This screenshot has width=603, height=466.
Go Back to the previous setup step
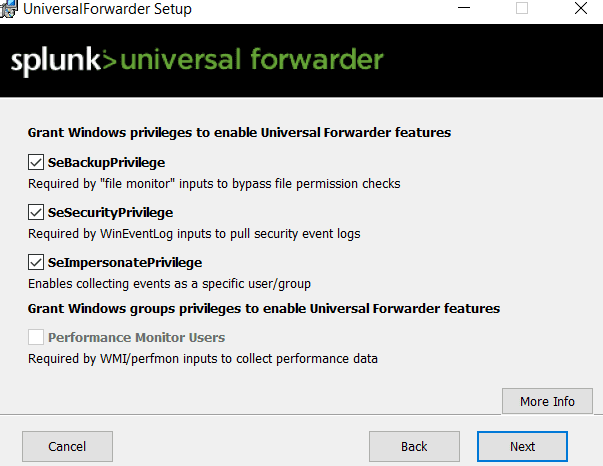pos(414,446)
